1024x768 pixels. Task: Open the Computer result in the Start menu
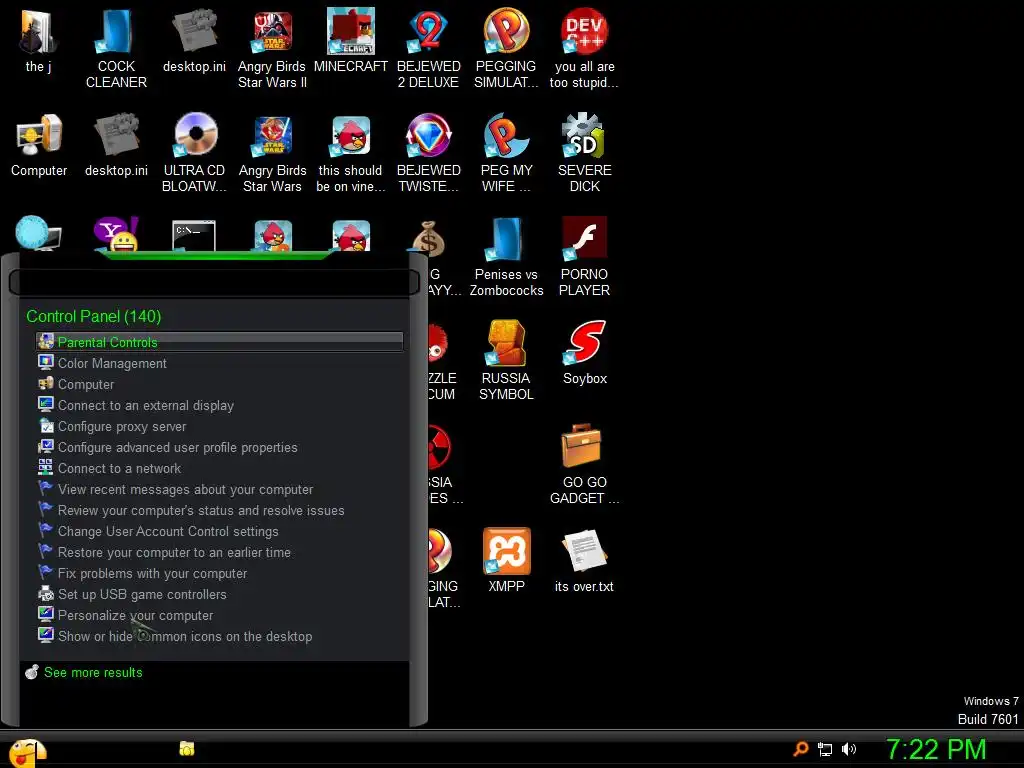tap(219, 384)
